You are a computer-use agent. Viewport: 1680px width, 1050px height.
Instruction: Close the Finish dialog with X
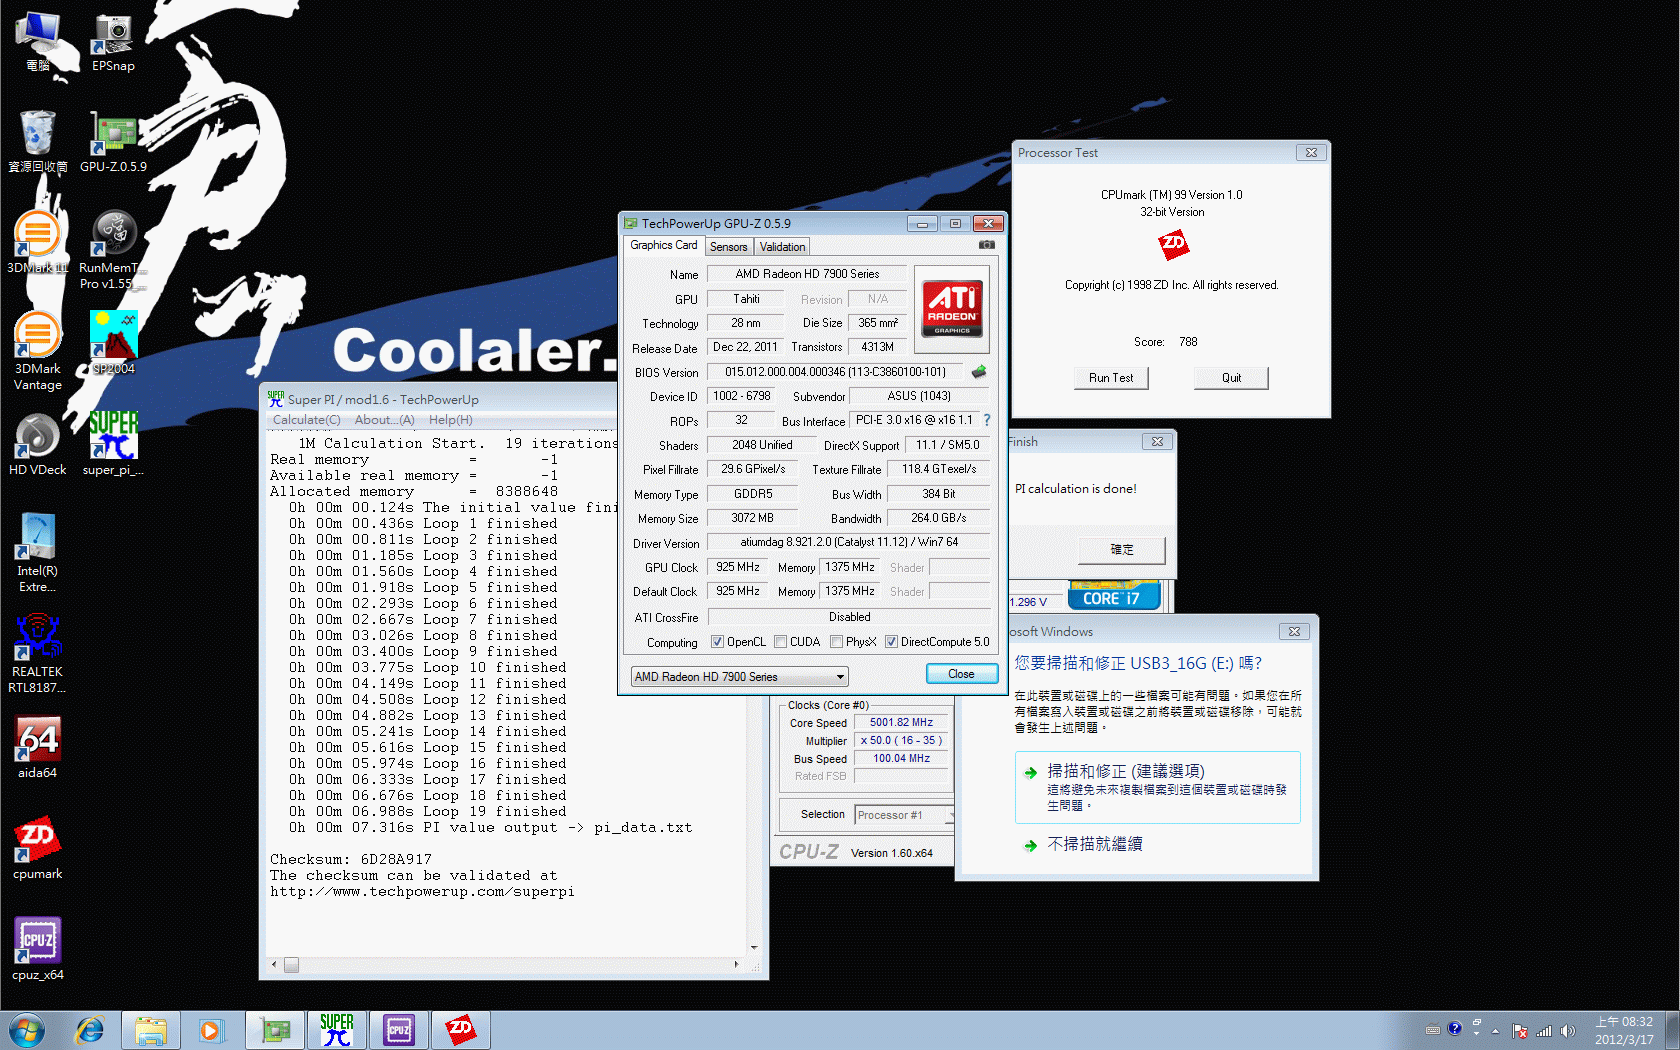1157,442
